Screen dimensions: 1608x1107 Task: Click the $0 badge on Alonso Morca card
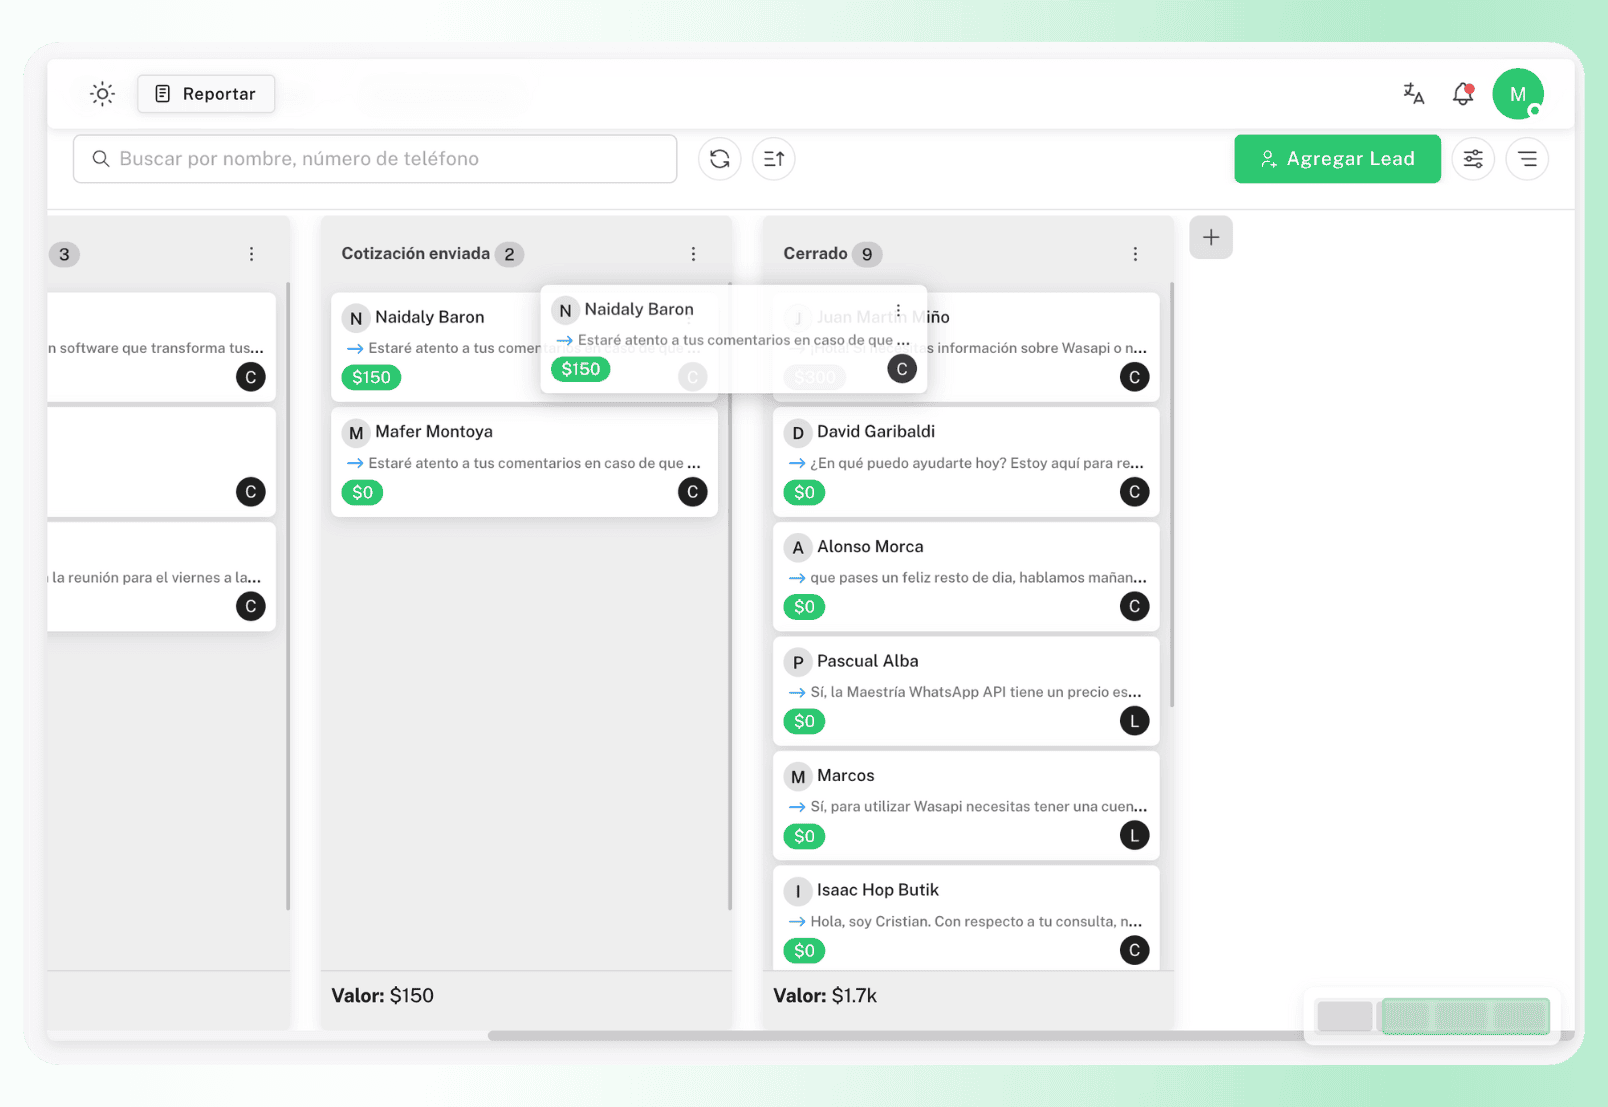click(804, 607)
